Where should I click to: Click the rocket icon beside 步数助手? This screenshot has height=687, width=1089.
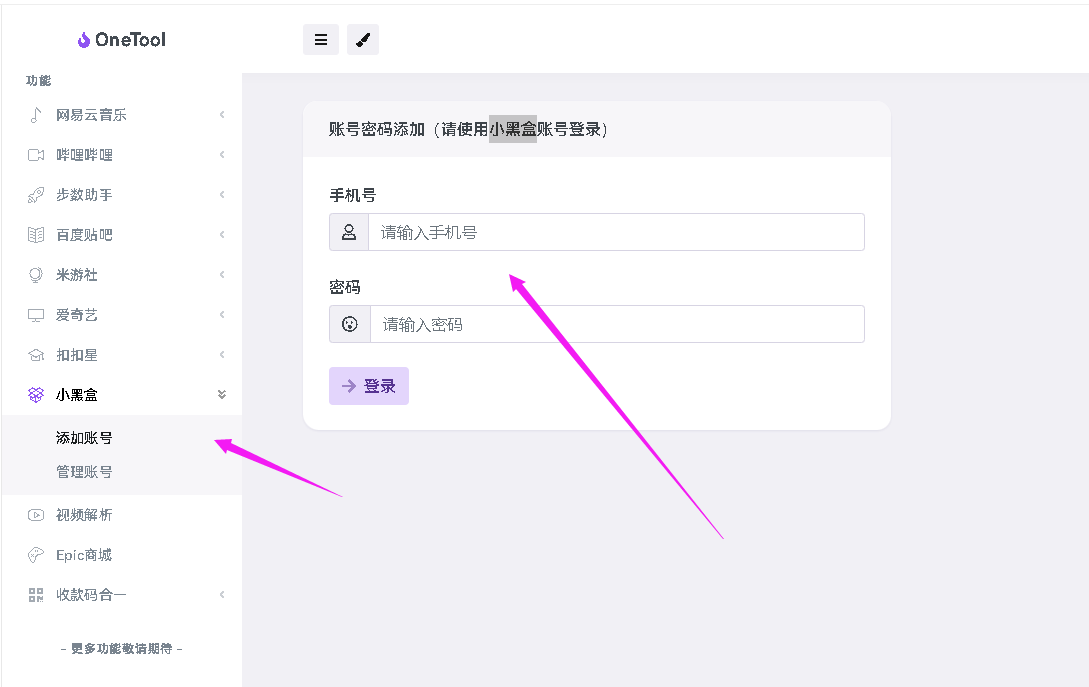click(x=35, y=195)
